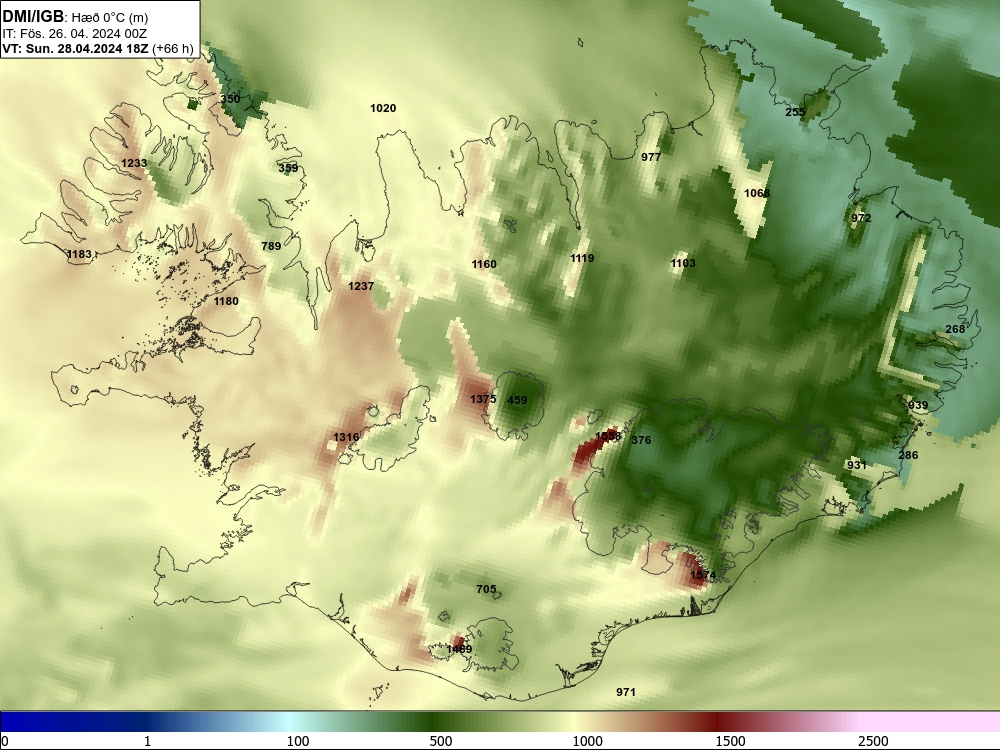Click the 931 map value
The height and width of the screenshot is (750, 1000).
click(857, 465)
